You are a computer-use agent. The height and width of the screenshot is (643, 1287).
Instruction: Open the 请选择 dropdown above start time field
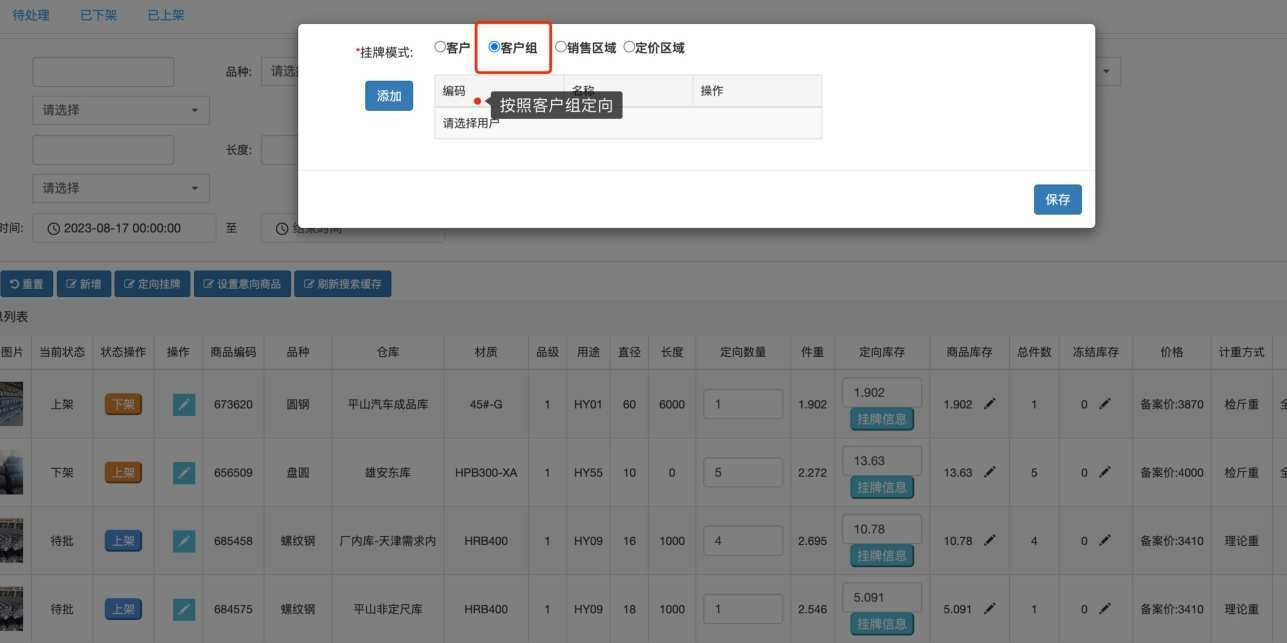(121, 188)
